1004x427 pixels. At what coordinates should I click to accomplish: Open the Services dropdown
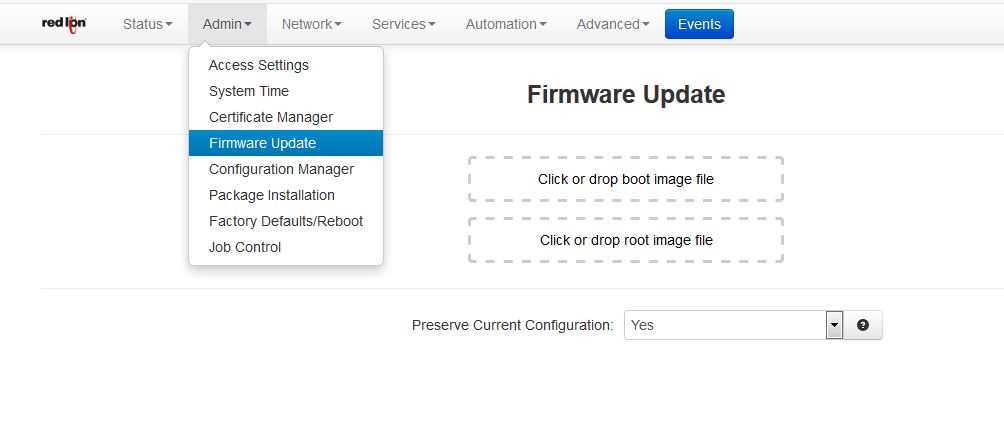coord(404,24)
